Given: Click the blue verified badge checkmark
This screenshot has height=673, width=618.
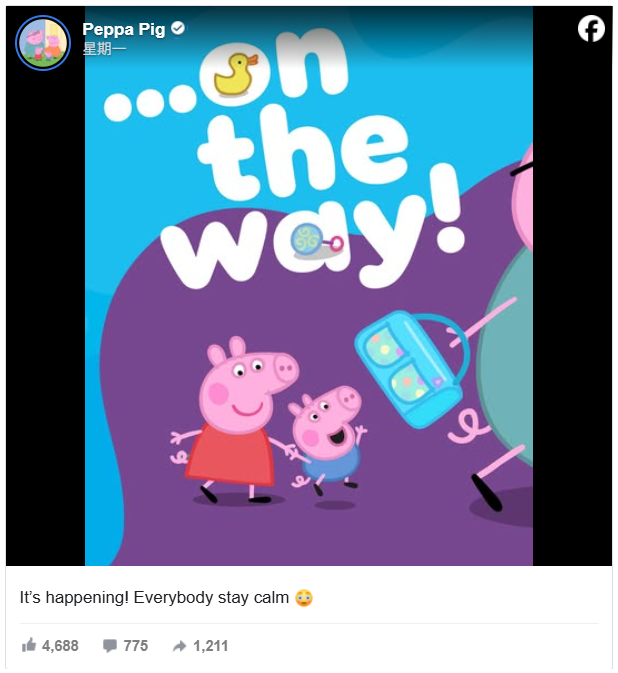Looking at the screenshot, I should point(178,28).
